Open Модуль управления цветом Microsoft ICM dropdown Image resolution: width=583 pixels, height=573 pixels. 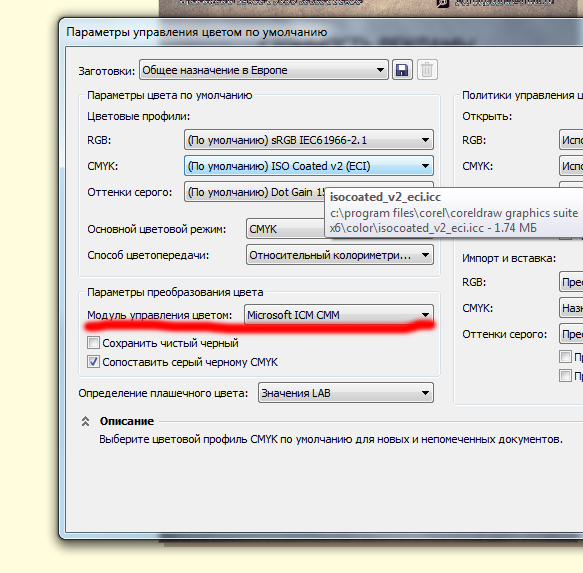tap(339, 315)
